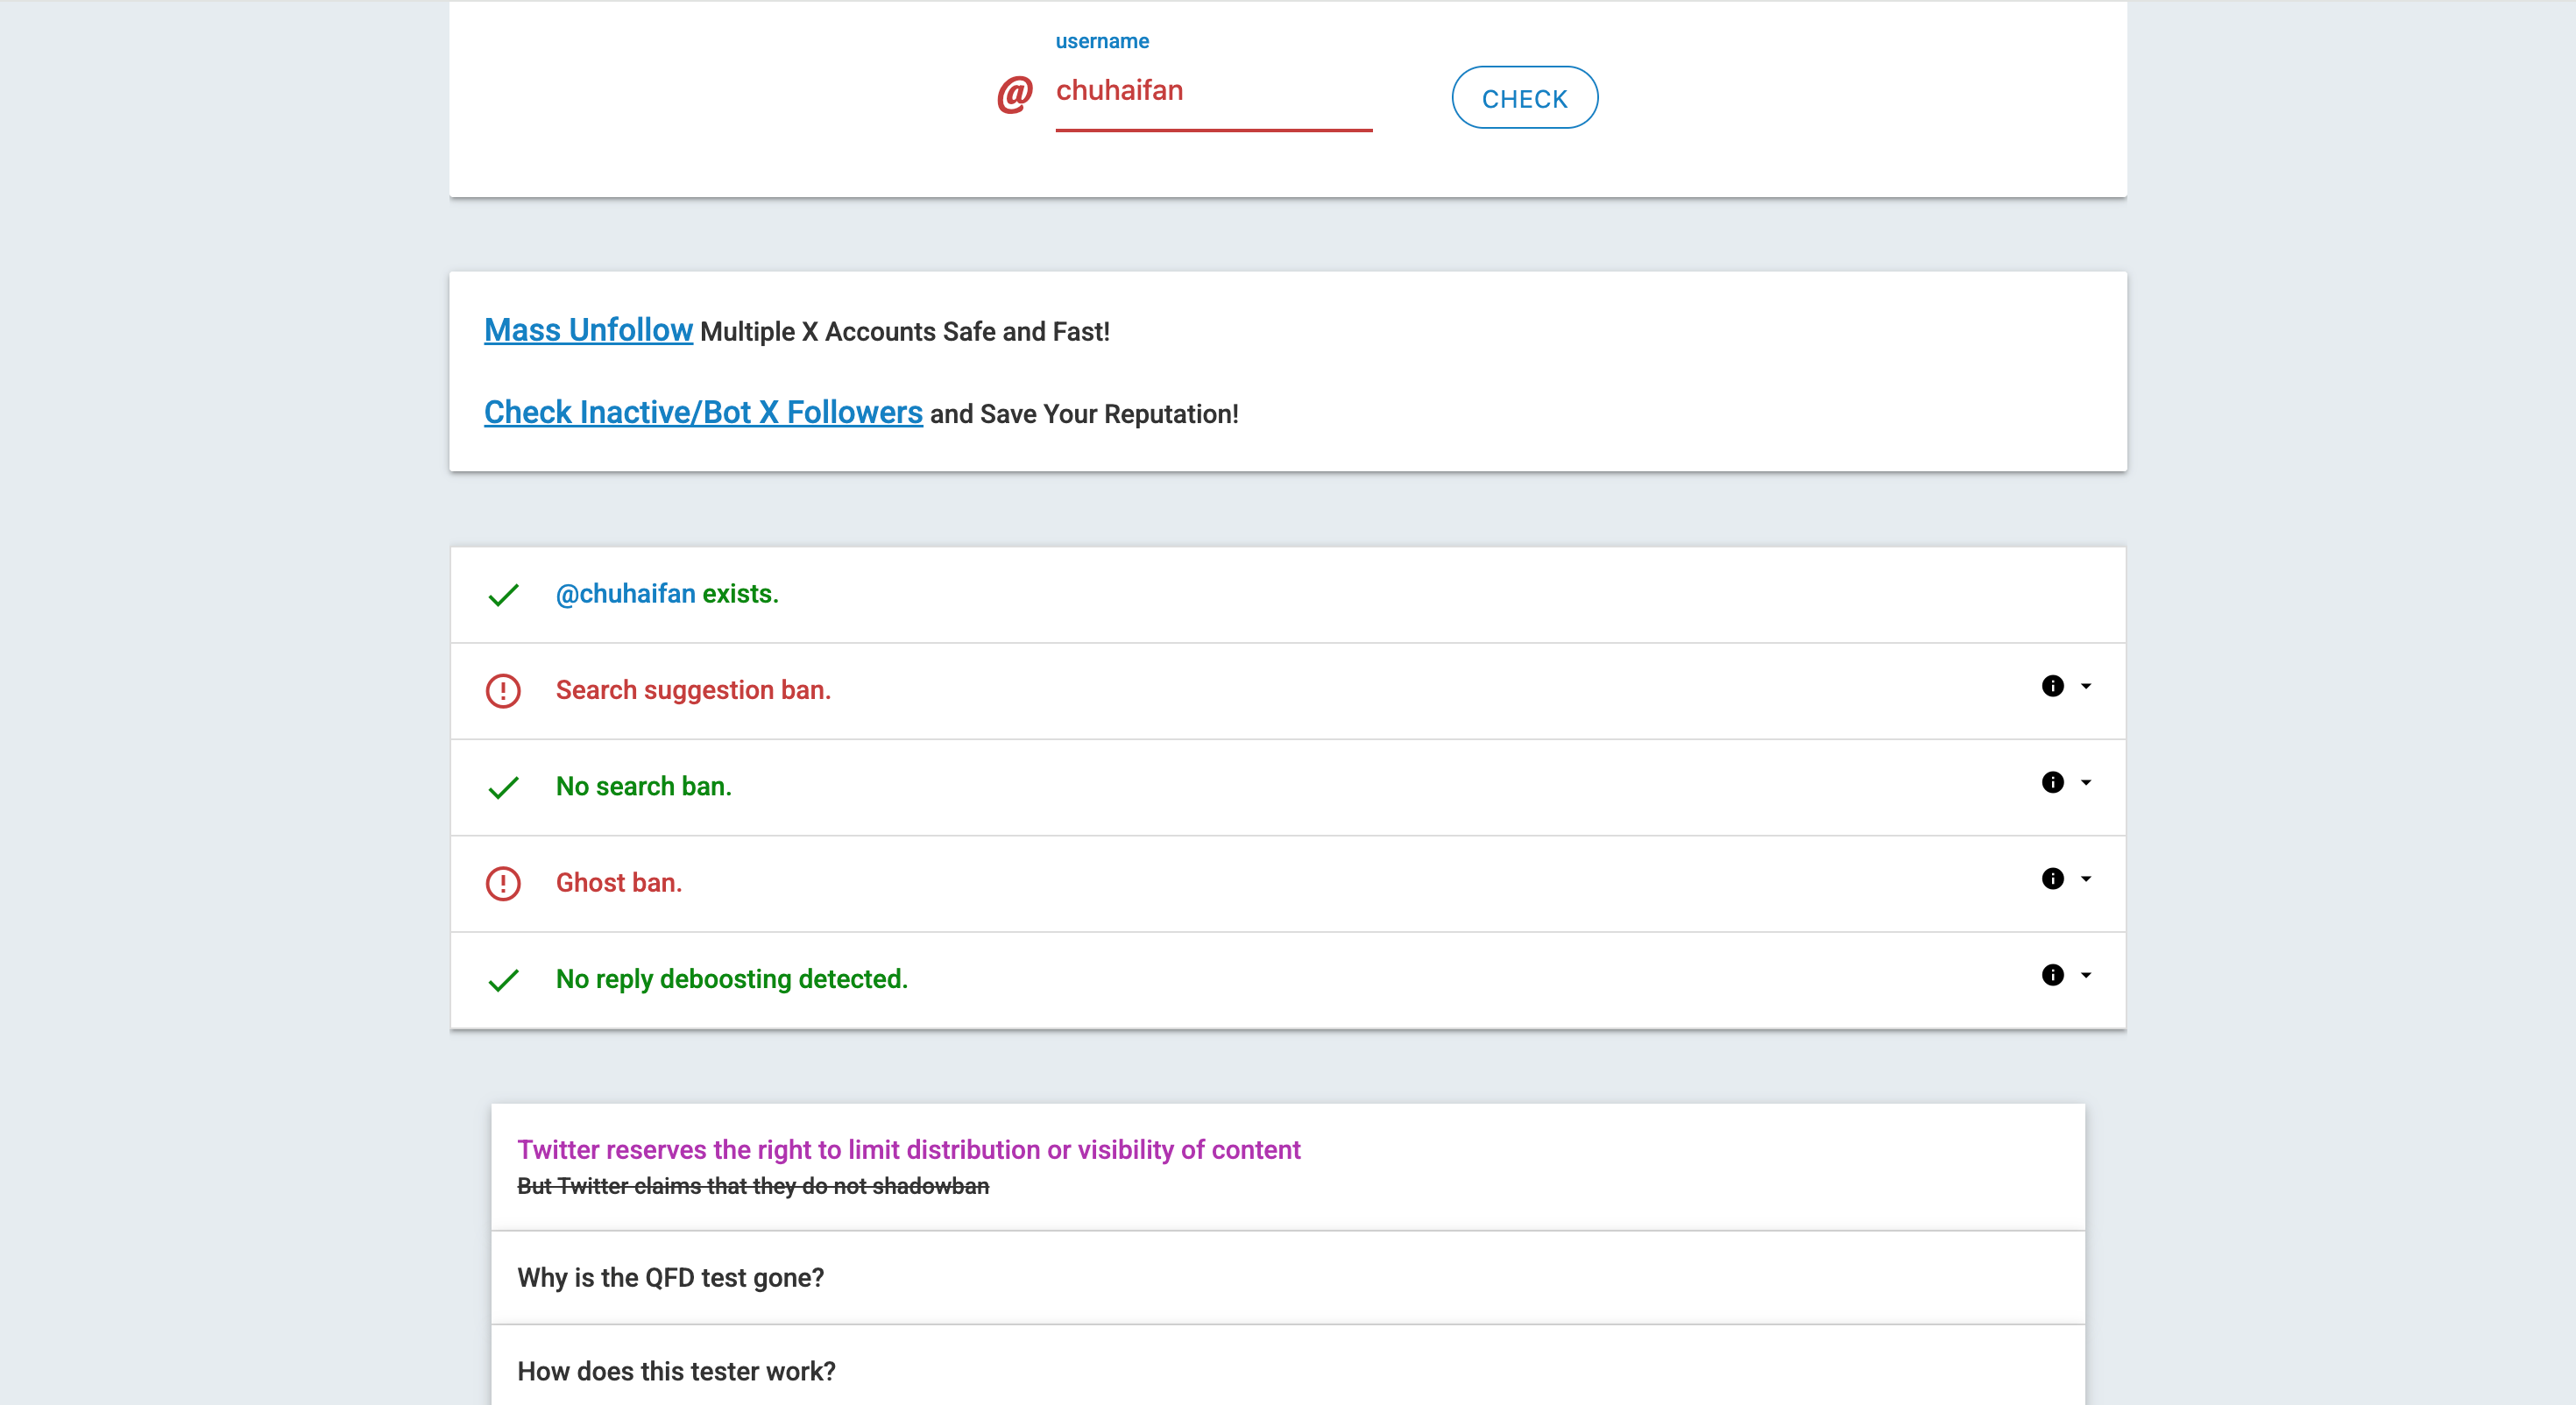This screenshot has width=2576, height=1405.
Task: Expand Search suggestion ban dropdown arrow
Action: pyautogui.click(x=2086, y=686)
